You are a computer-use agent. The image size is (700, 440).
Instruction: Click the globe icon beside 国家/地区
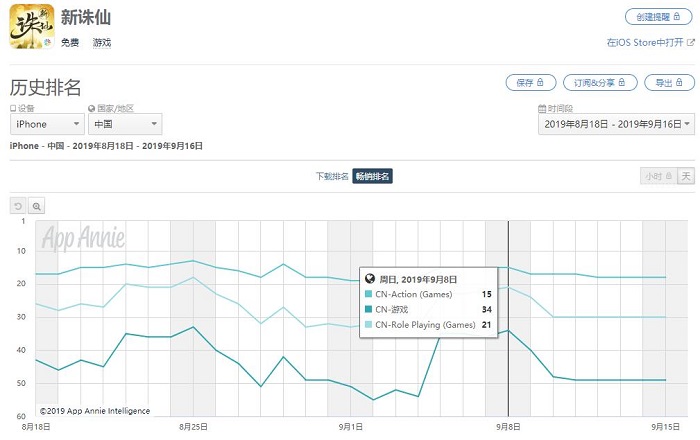tap(92, 108)
